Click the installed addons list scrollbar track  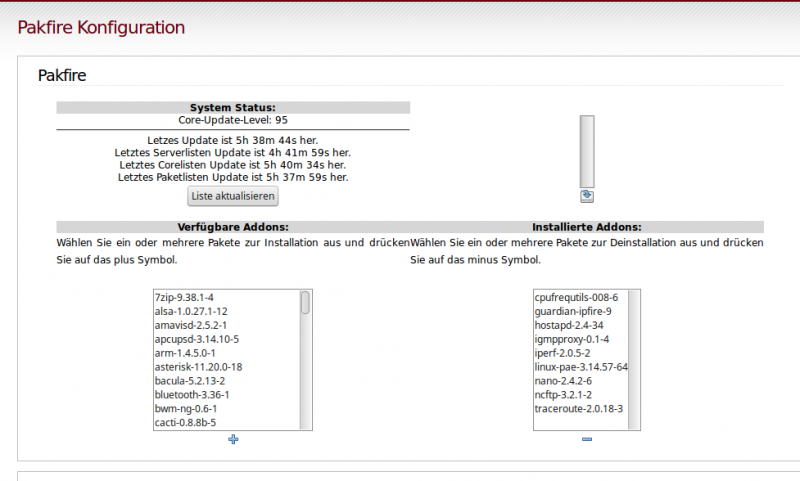click(x=634, y=360)
